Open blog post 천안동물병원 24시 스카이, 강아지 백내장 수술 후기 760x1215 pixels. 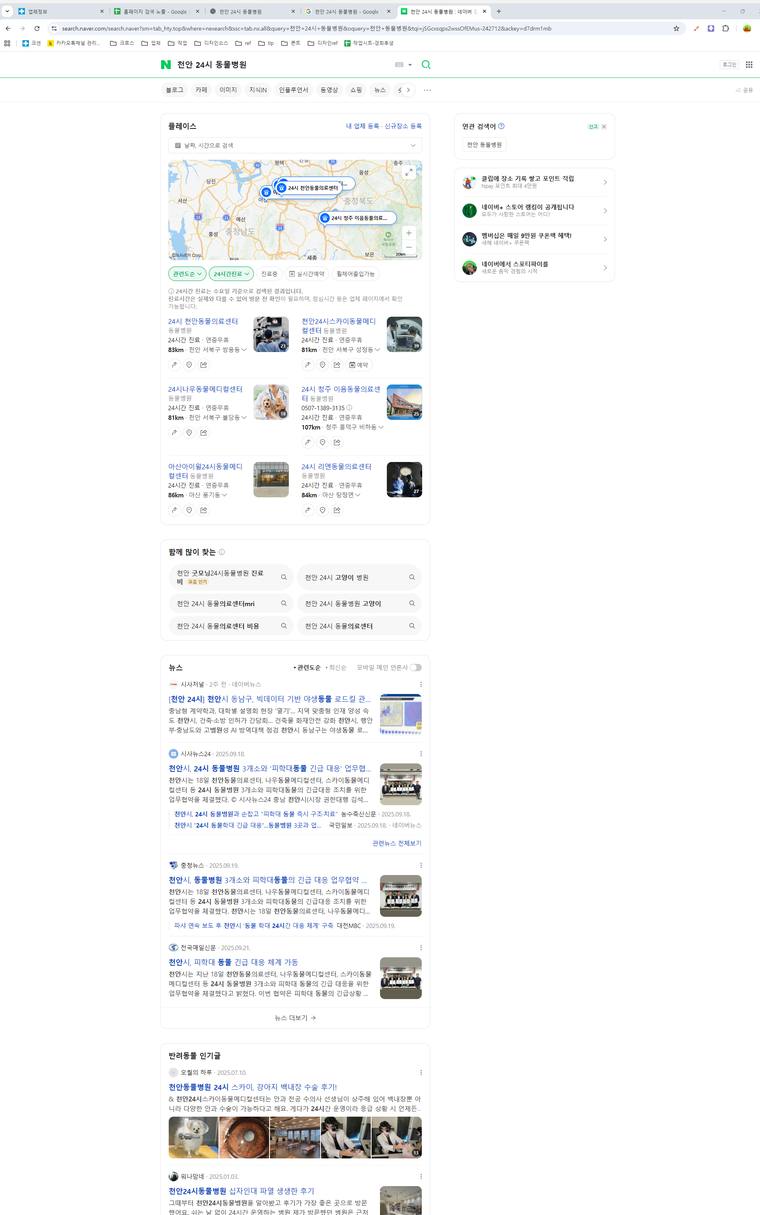pyautogui.click(x=253, y=1087)
